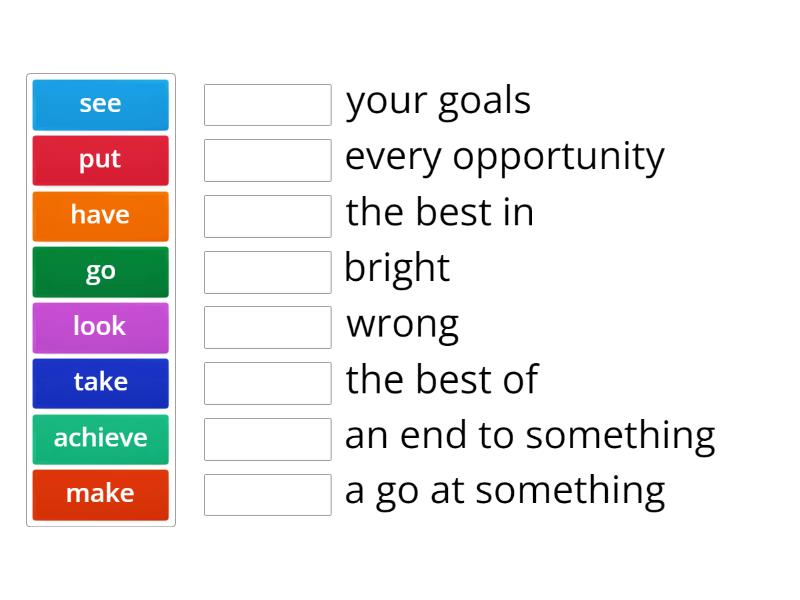Click the answer box next to "wrong"
Screen dimensions: 800x600
(x=267, y=326)
